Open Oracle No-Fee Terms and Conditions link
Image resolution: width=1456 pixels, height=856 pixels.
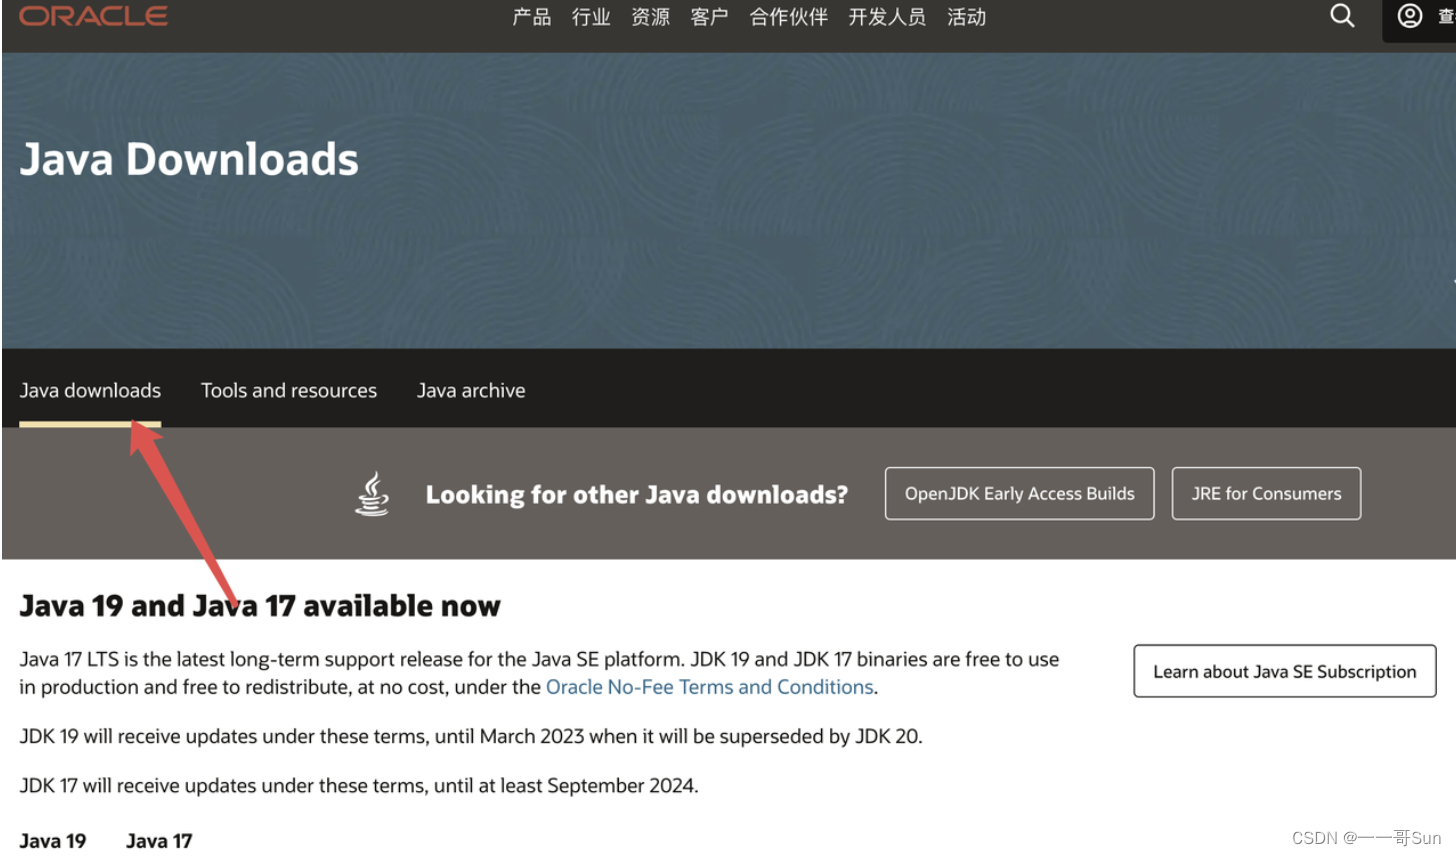710,687
